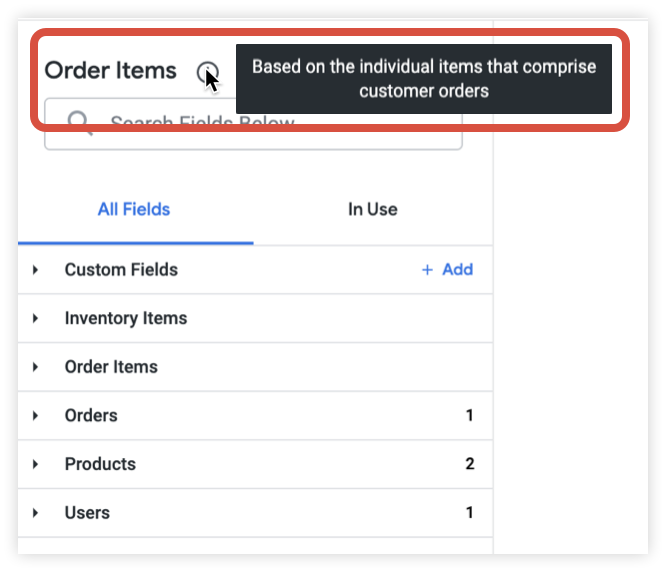Switch to the All Fields tab
666x572 pixels.
[134, 209]
